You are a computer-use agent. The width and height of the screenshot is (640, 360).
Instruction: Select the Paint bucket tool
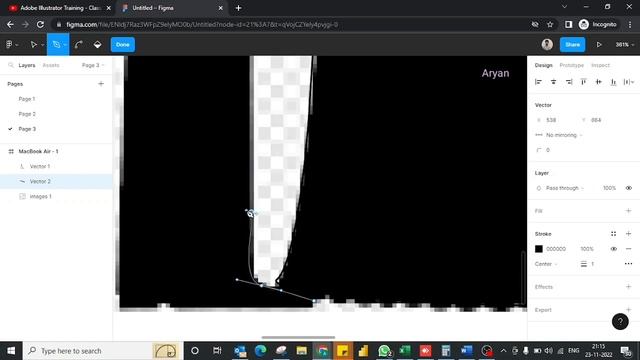(x=97, y=44)
